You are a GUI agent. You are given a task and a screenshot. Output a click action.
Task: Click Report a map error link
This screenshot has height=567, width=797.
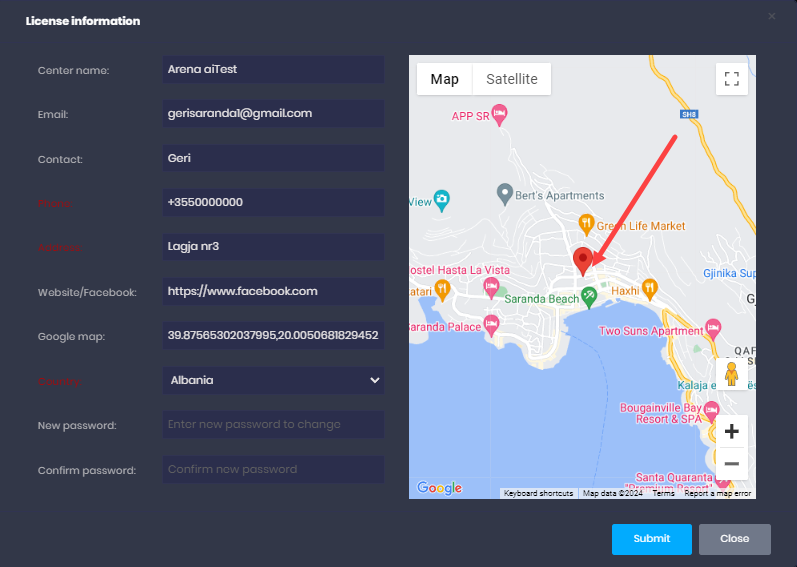(x=716, y=493)
